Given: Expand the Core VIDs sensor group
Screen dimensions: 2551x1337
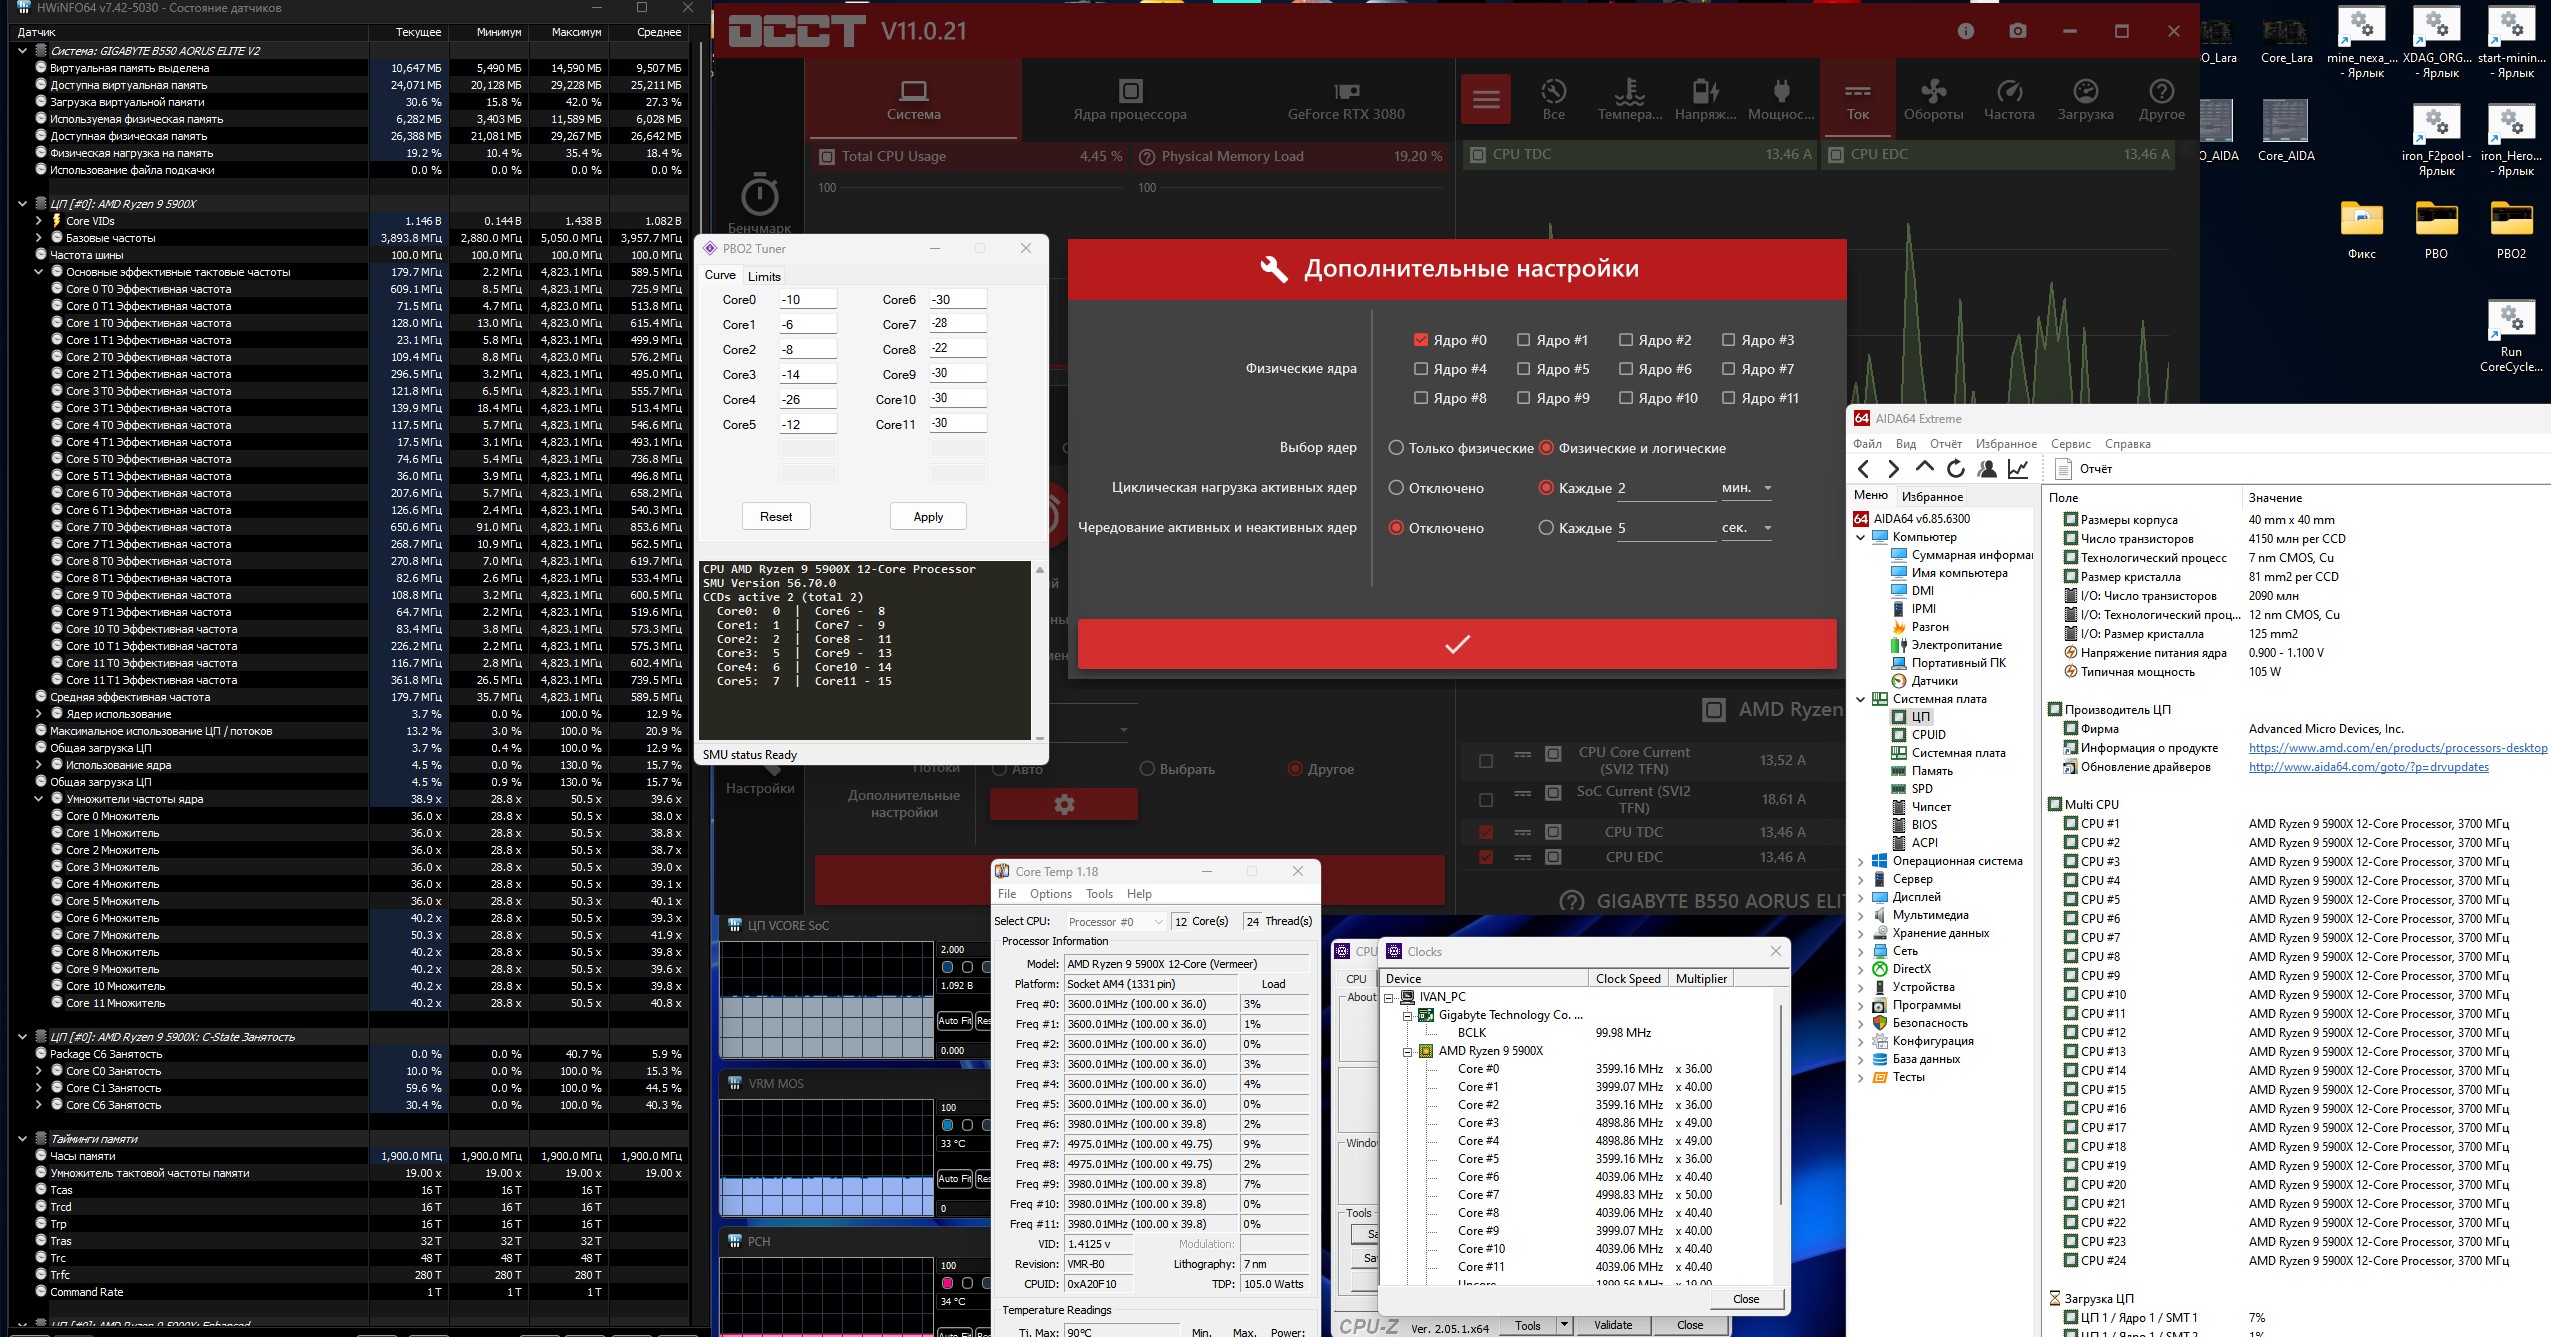Looking at the screenshot, I should 39,221.
